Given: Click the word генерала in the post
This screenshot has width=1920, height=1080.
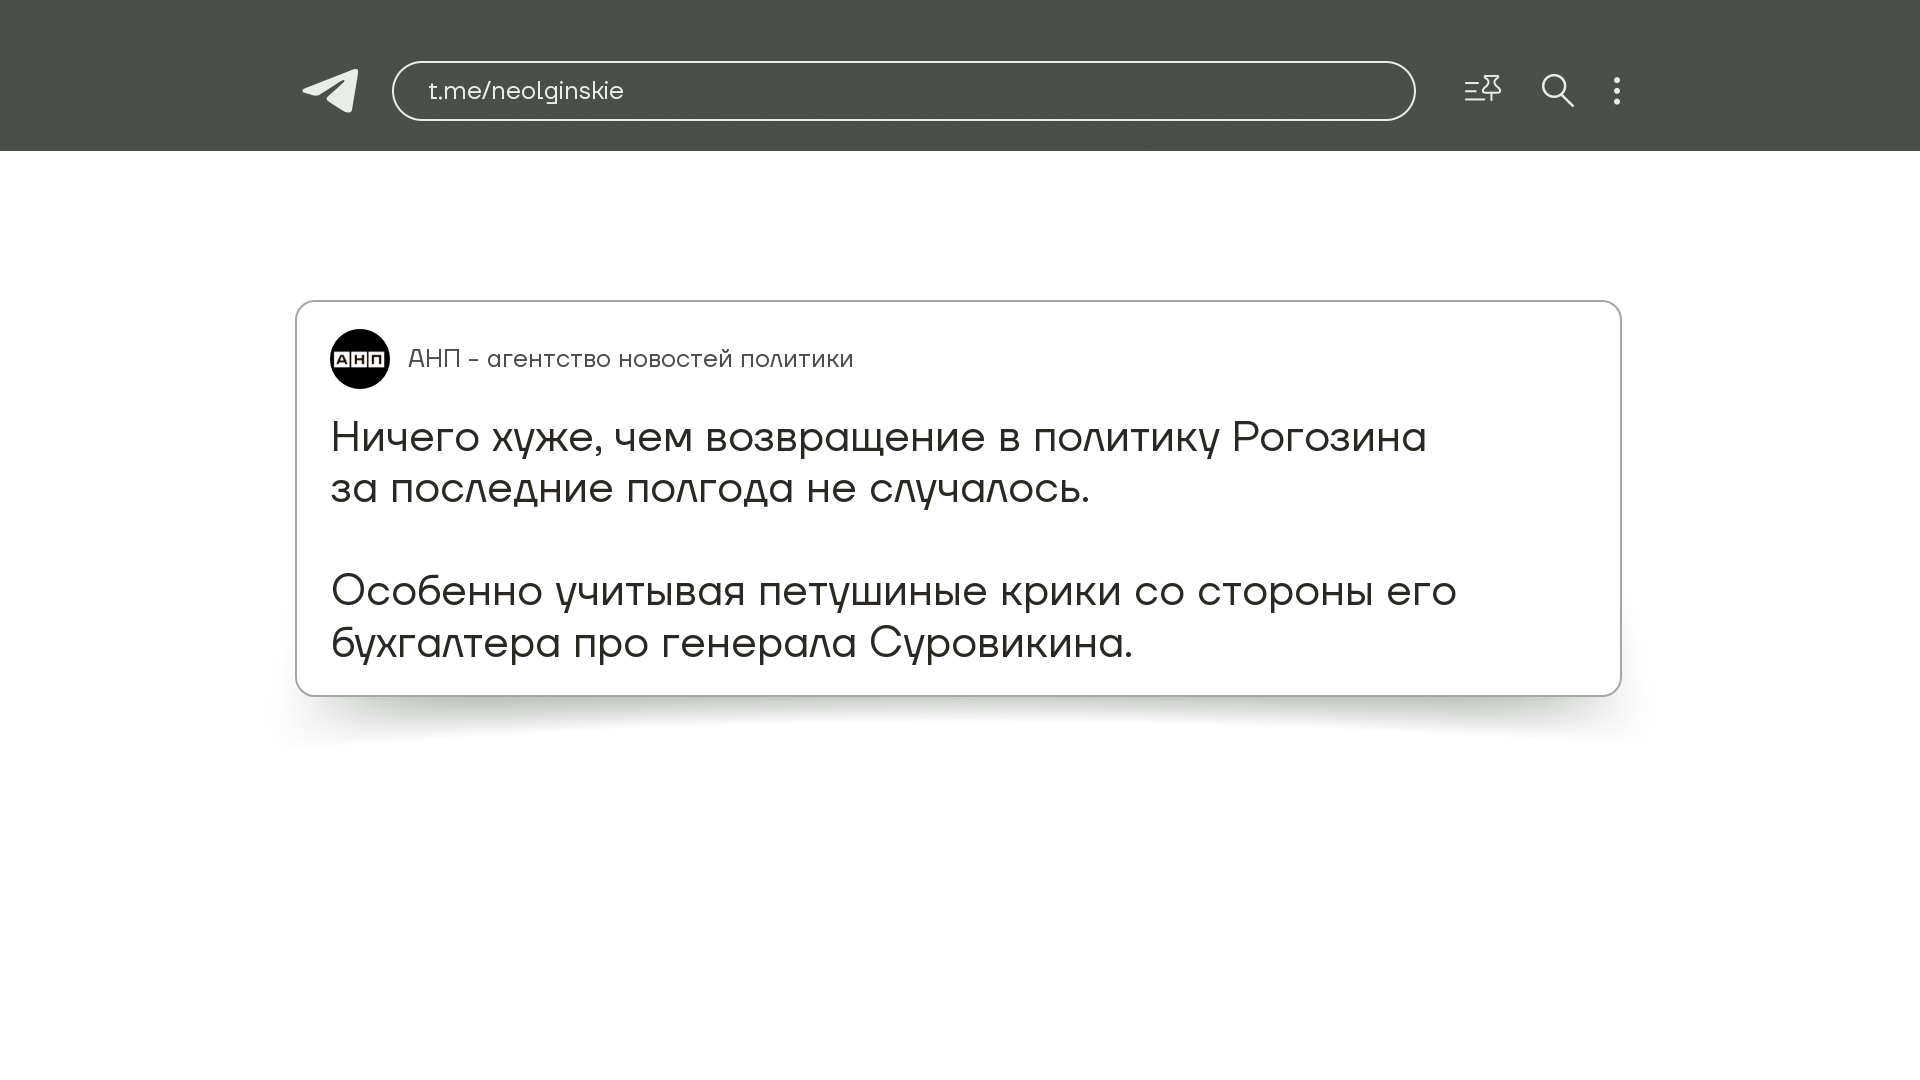Looking at the screenshot, I should 758,643.
